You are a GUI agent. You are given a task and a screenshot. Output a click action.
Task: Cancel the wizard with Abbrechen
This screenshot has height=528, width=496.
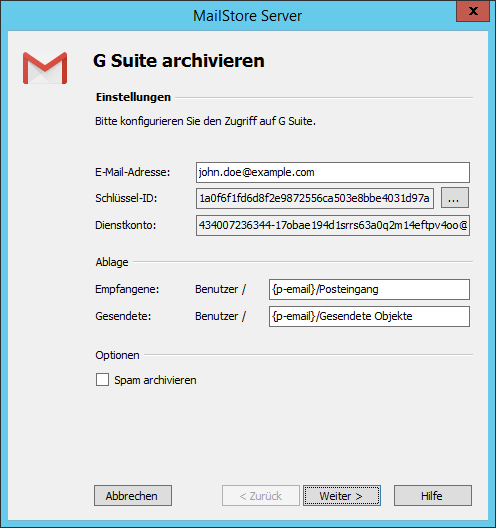coord(133,496)
